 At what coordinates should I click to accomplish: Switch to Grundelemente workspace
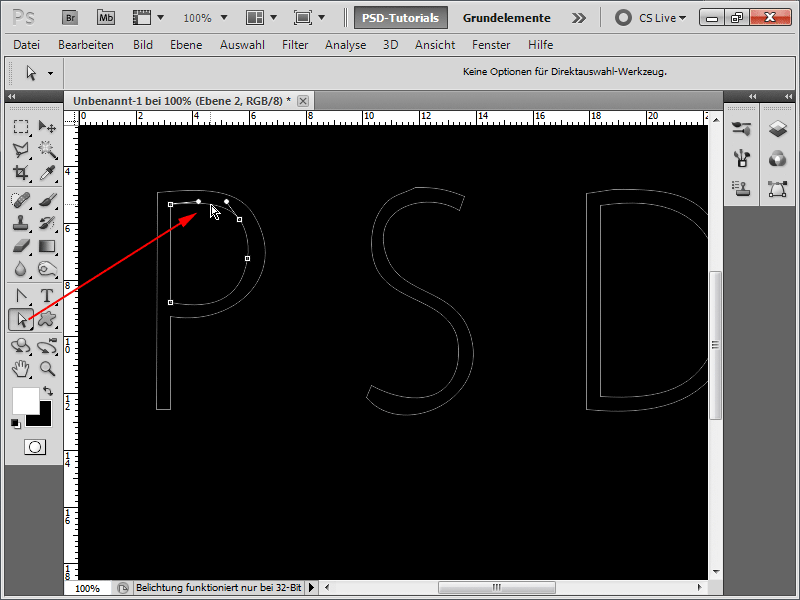coord(507,18)
